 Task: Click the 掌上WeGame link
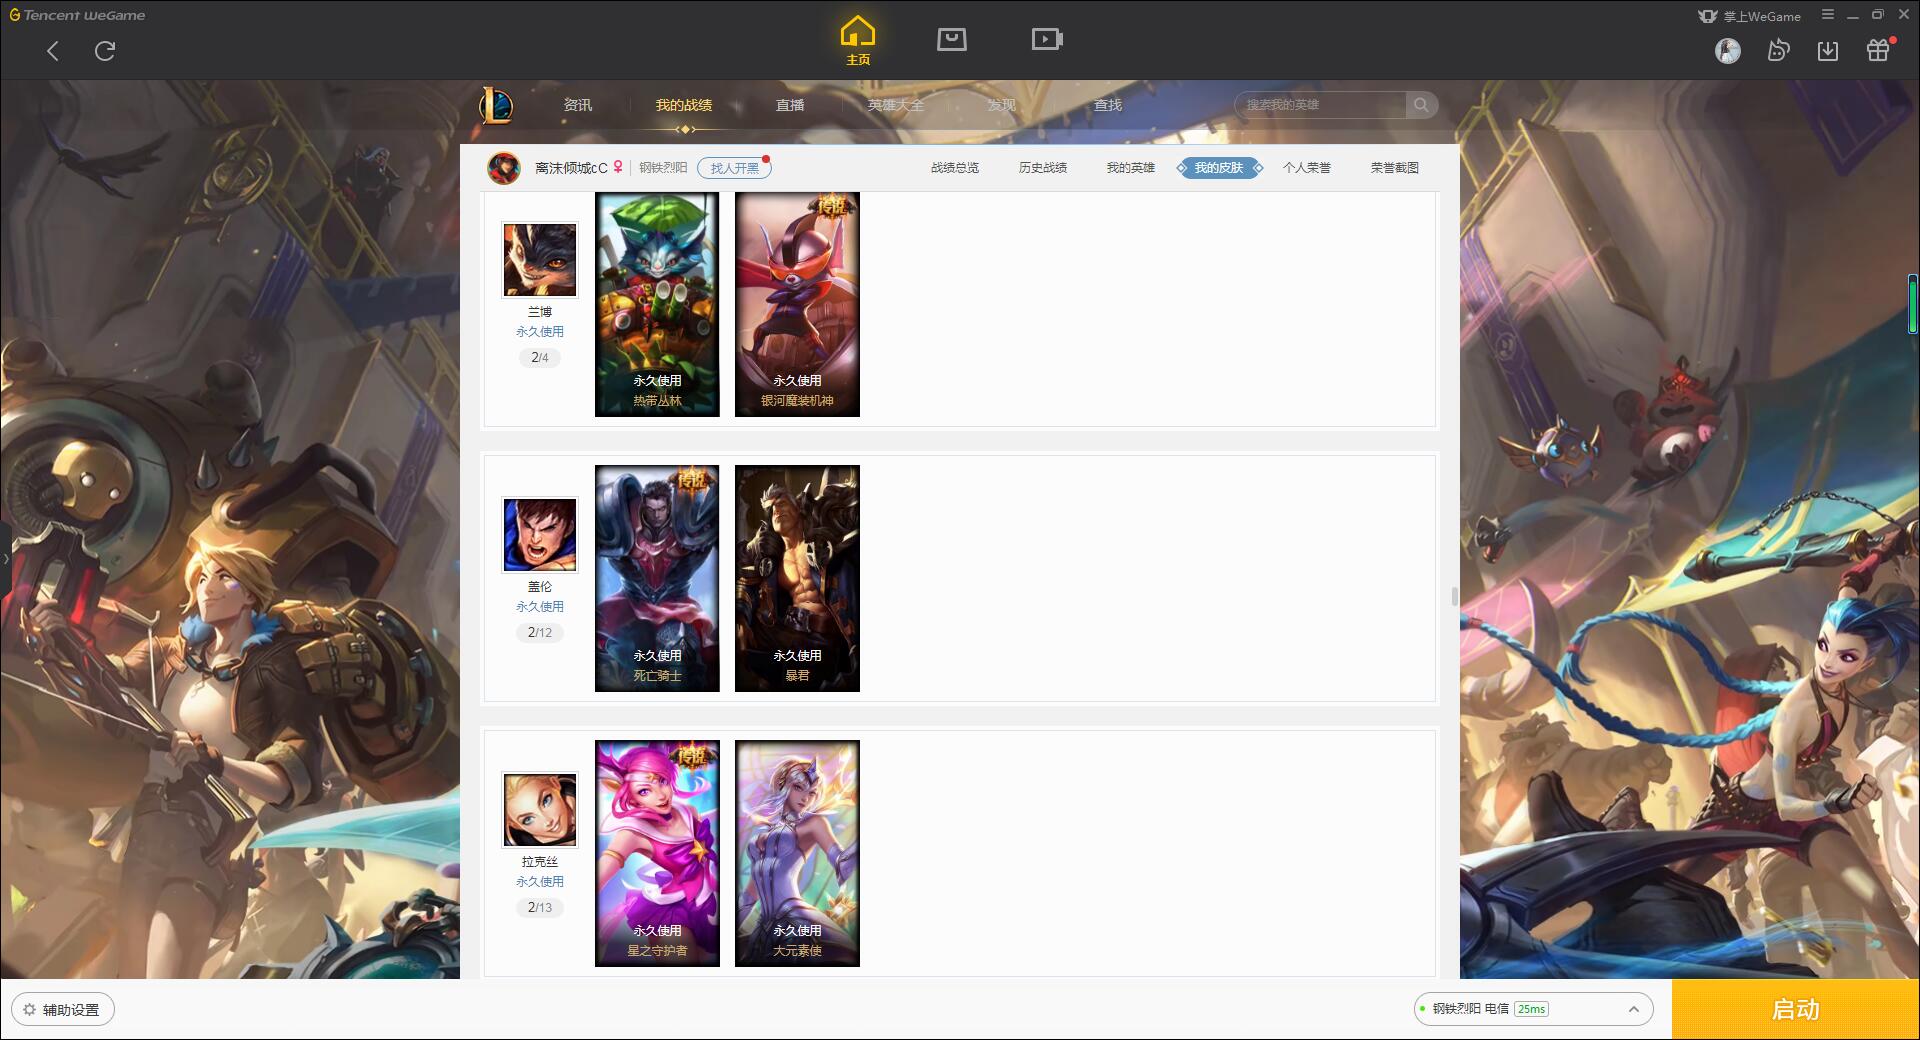pos(1749,16)
